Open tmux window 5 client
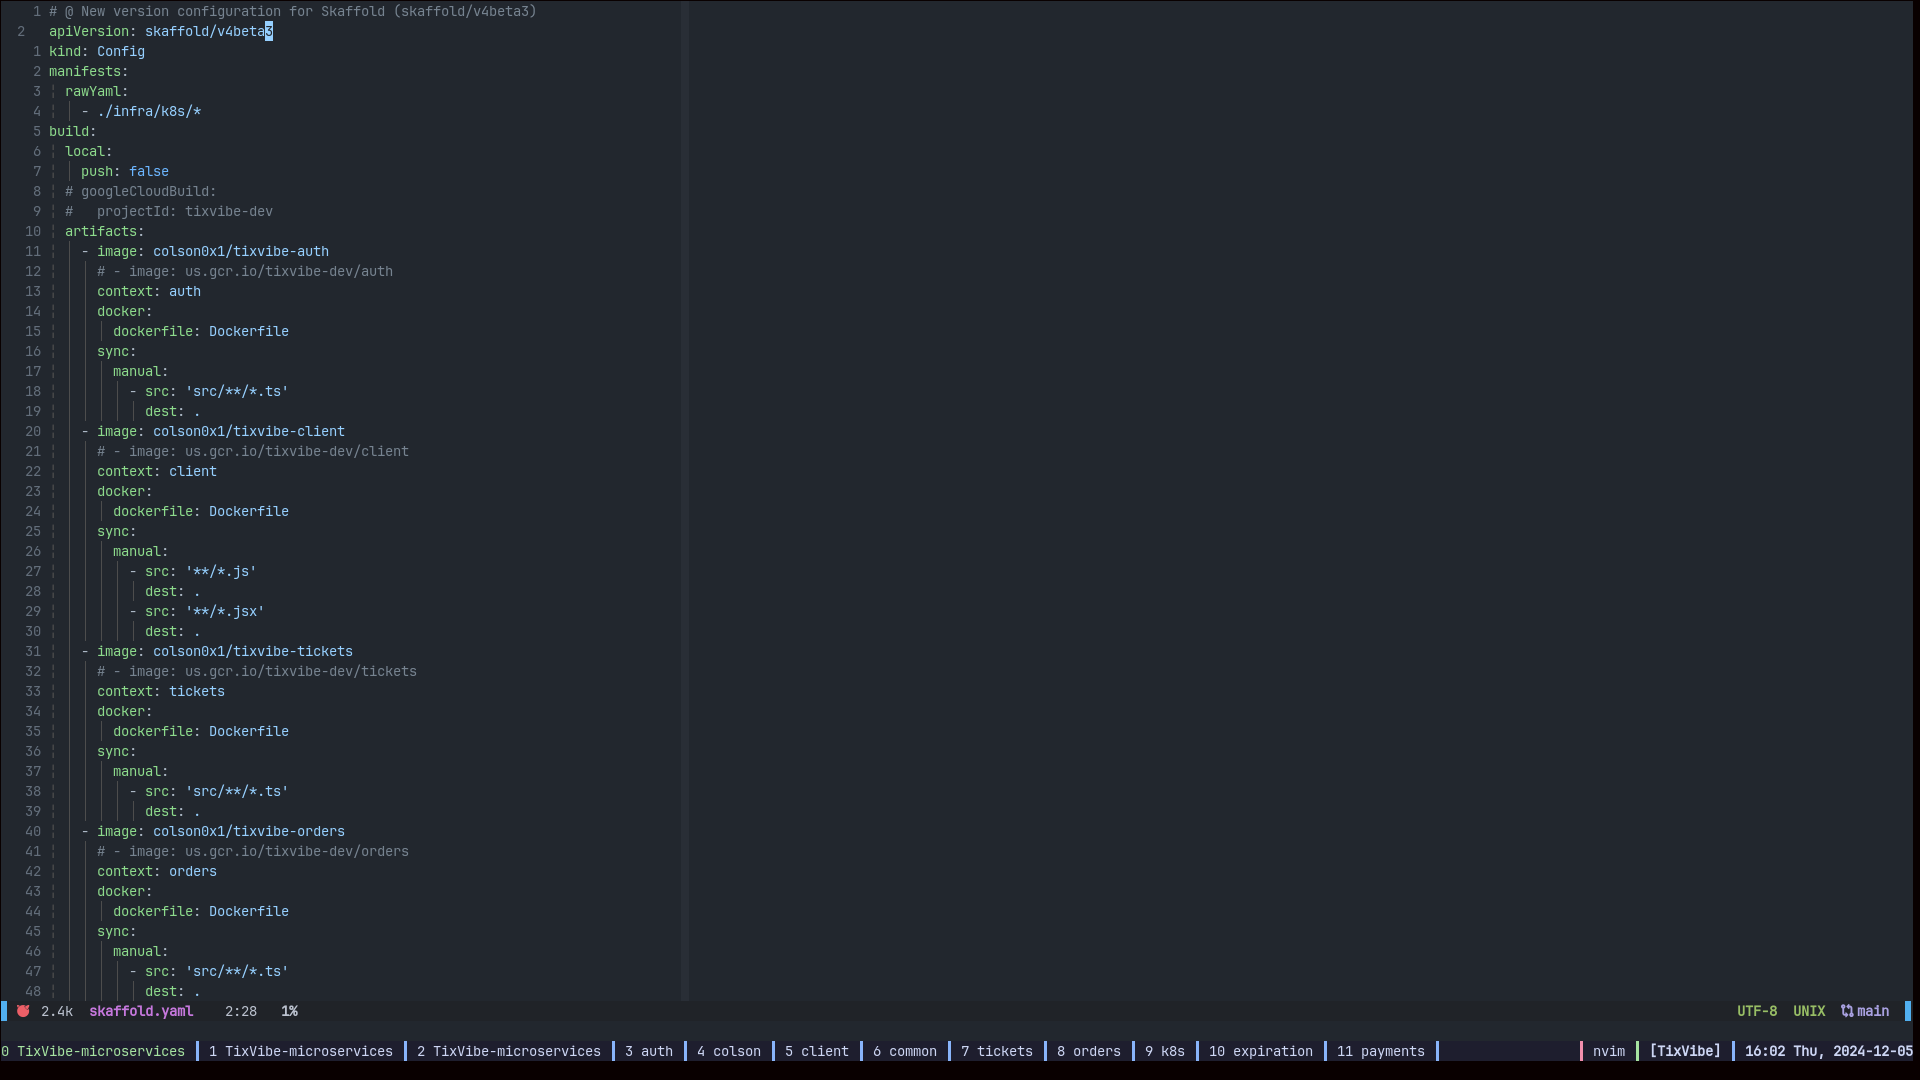 pyautogui.click(x=816, y=1051)
